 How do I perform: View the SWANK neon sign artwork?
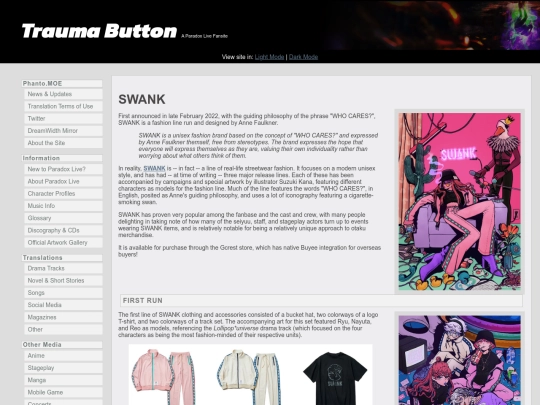[x=459, y=201]
